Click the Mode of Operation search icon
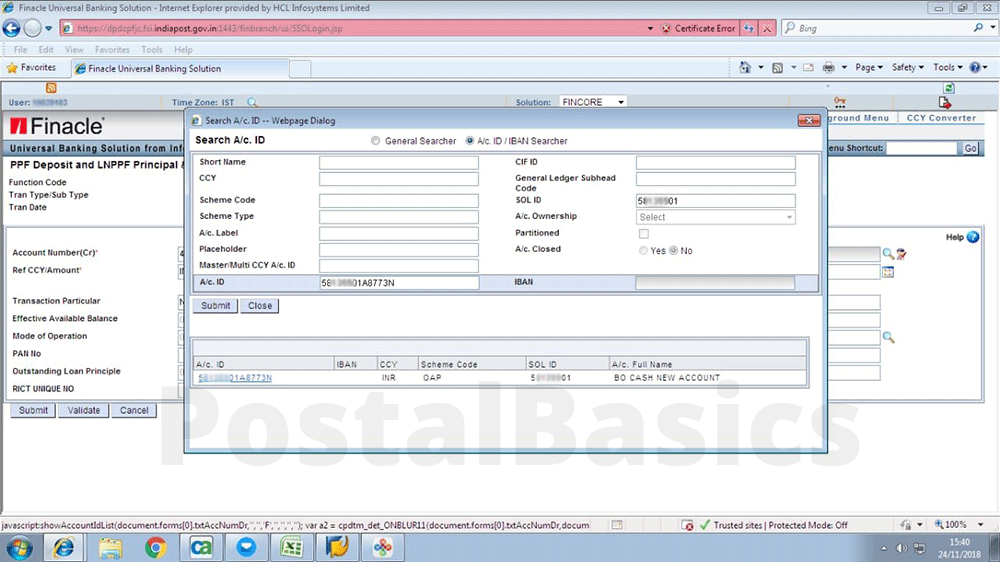1000x562 pixels. click(x=887, y=337)
